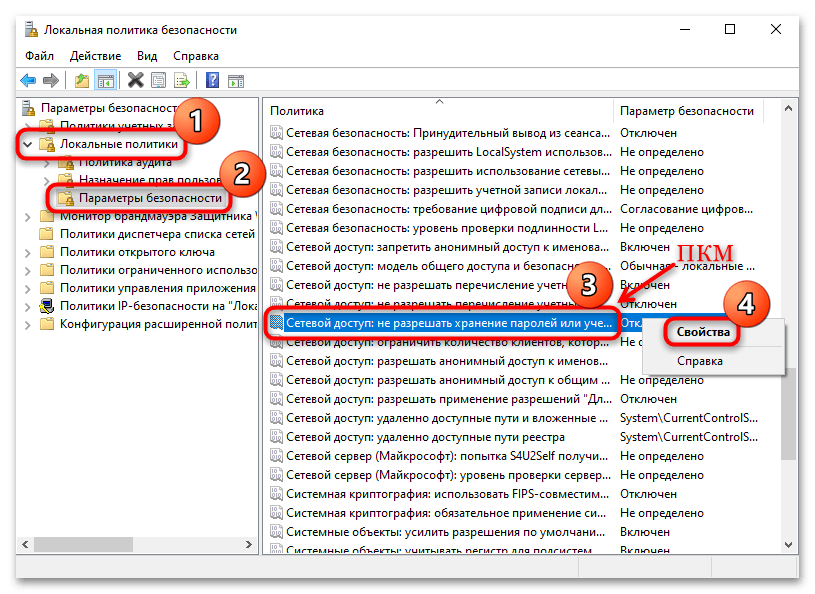
Task: Click the Export list toolbar icon
Action: pos(182,80)
